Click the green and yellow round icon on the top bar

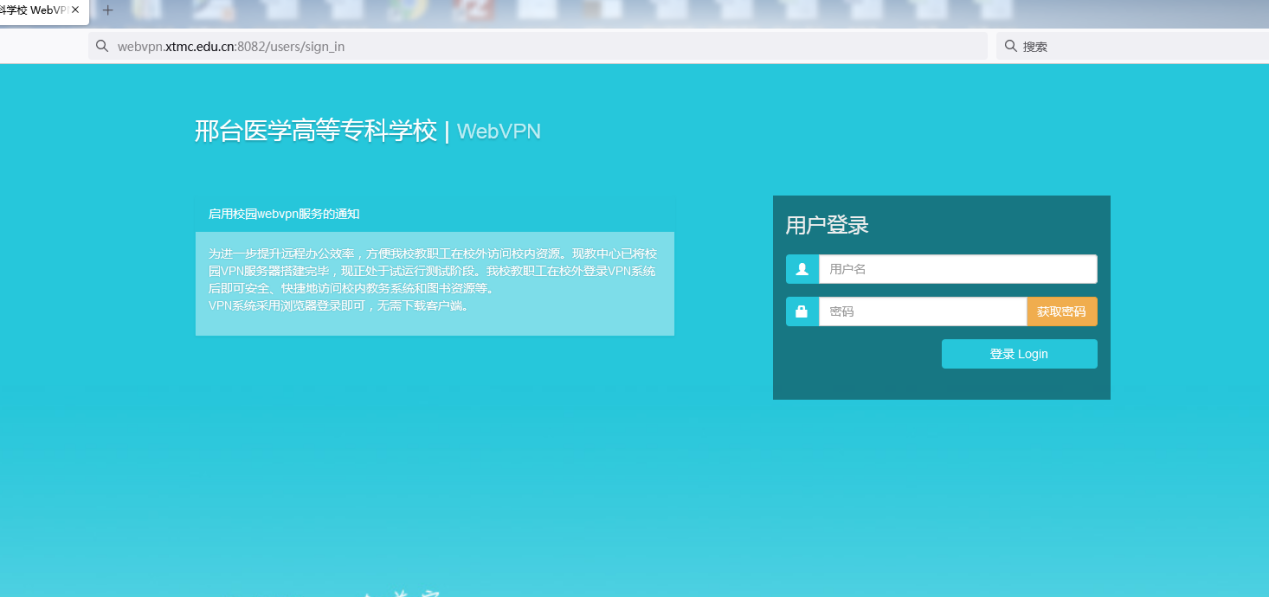coord(410,11)
